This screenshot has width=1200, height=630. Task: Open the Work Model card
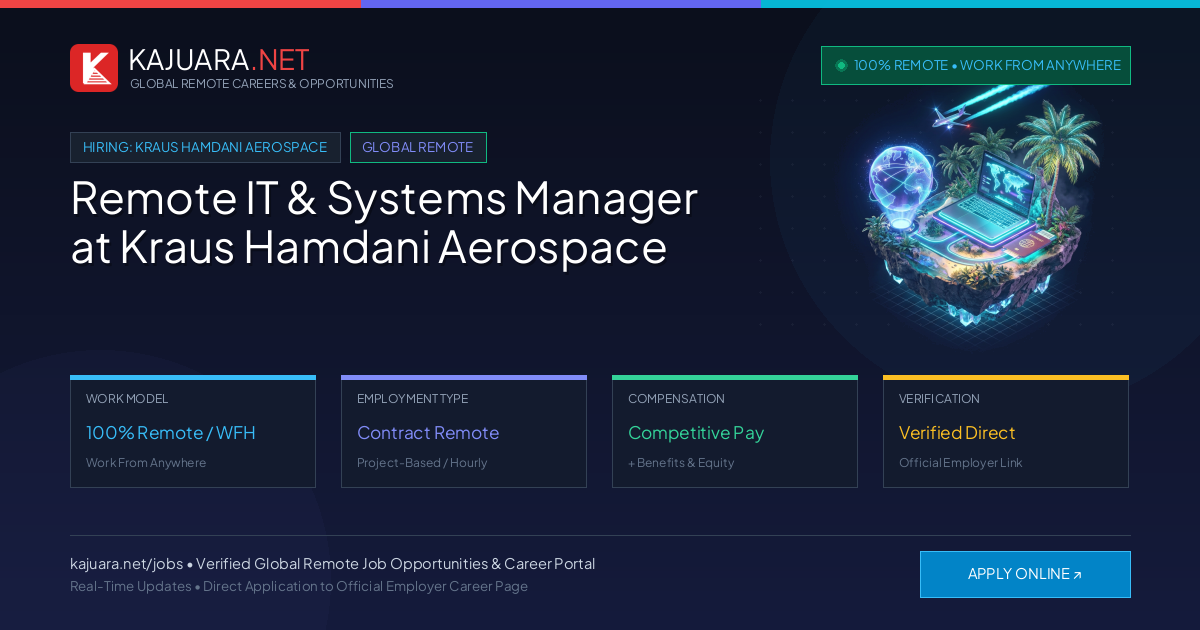[x=193, y=431]
